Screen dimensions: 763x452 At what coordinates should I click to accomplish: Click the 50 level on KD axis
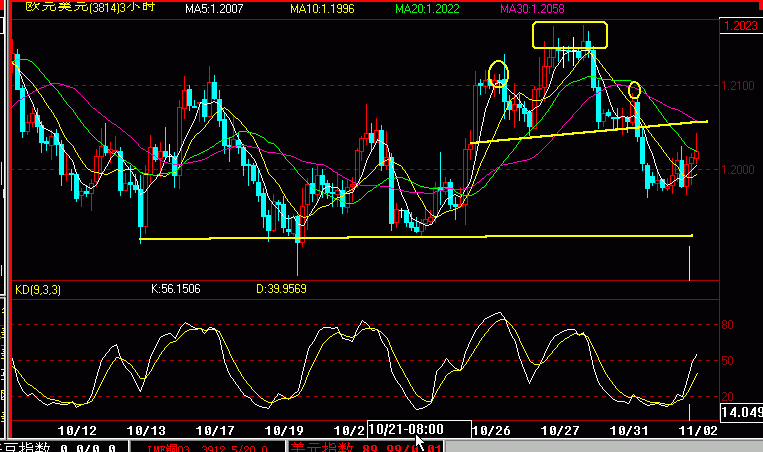click(x=727, y=361)
